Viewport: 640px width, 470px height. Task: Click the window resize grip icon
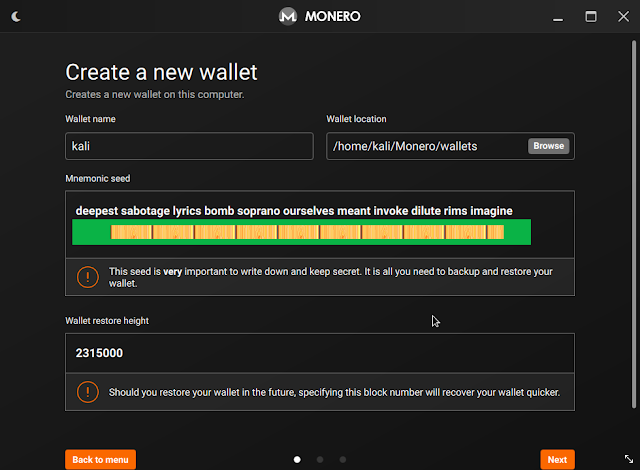(x=629, y=459)
